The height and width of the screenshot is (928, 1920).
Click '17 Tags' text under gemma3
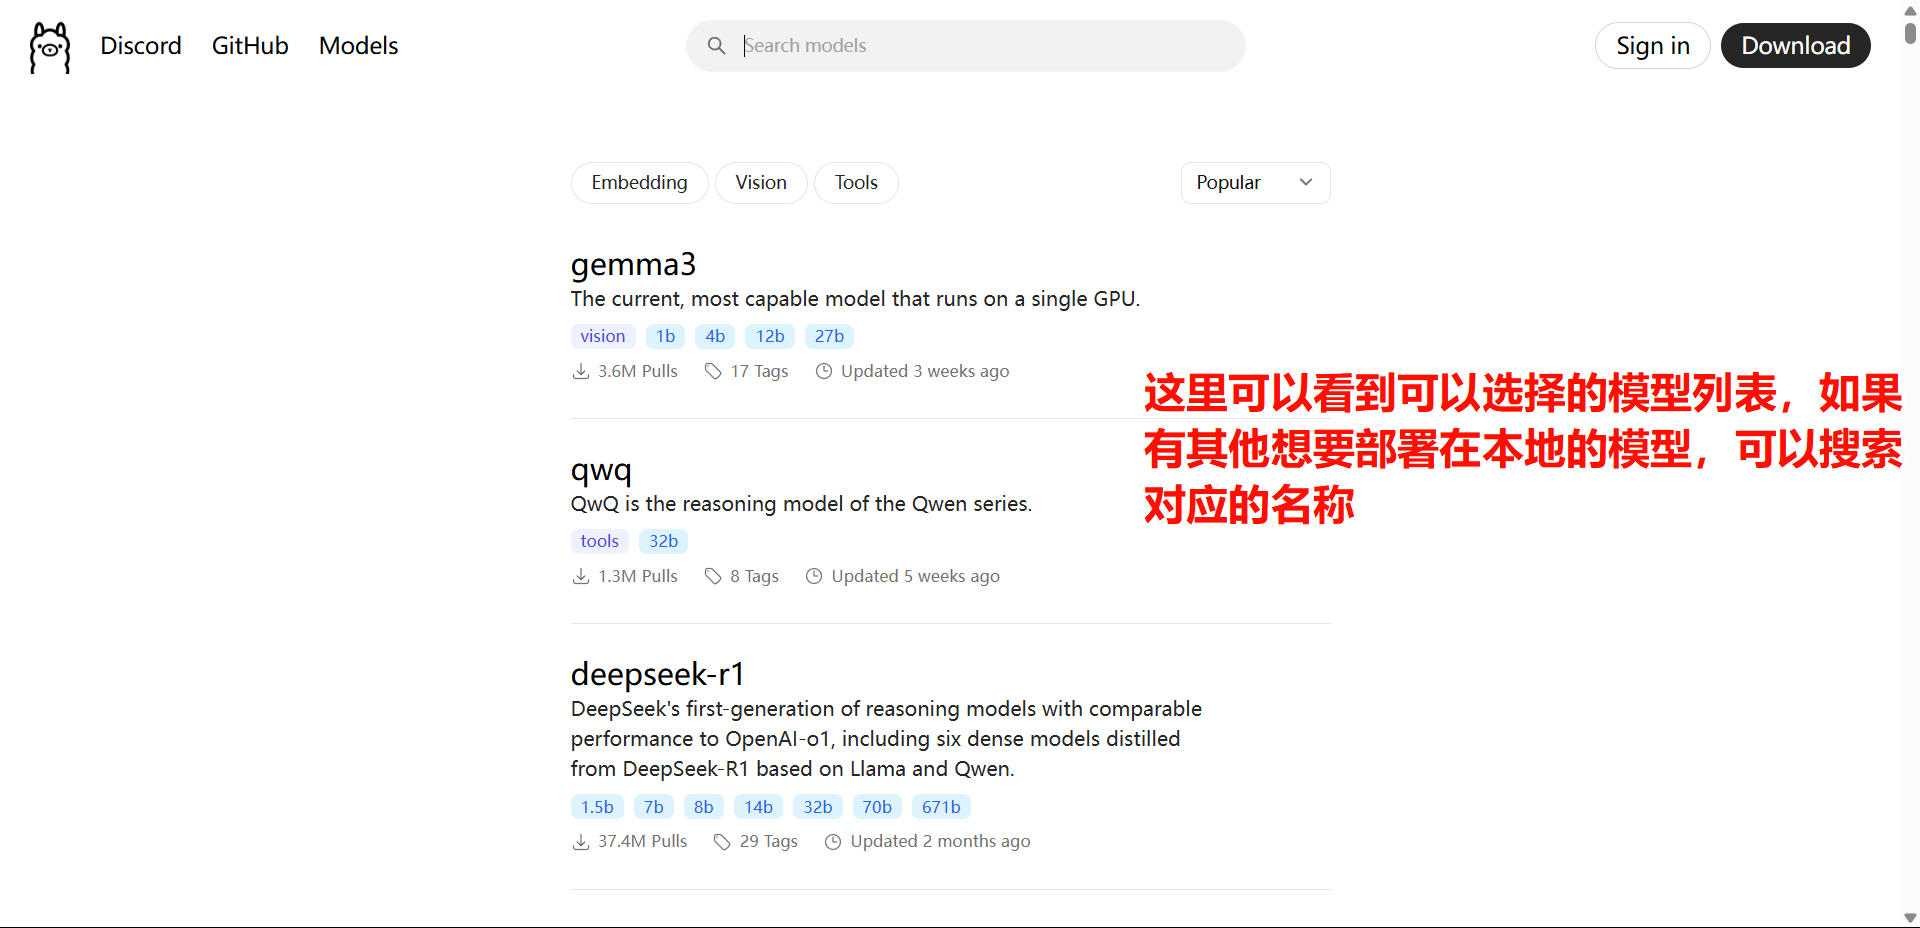pyautogui.click(x=760, y=372)
